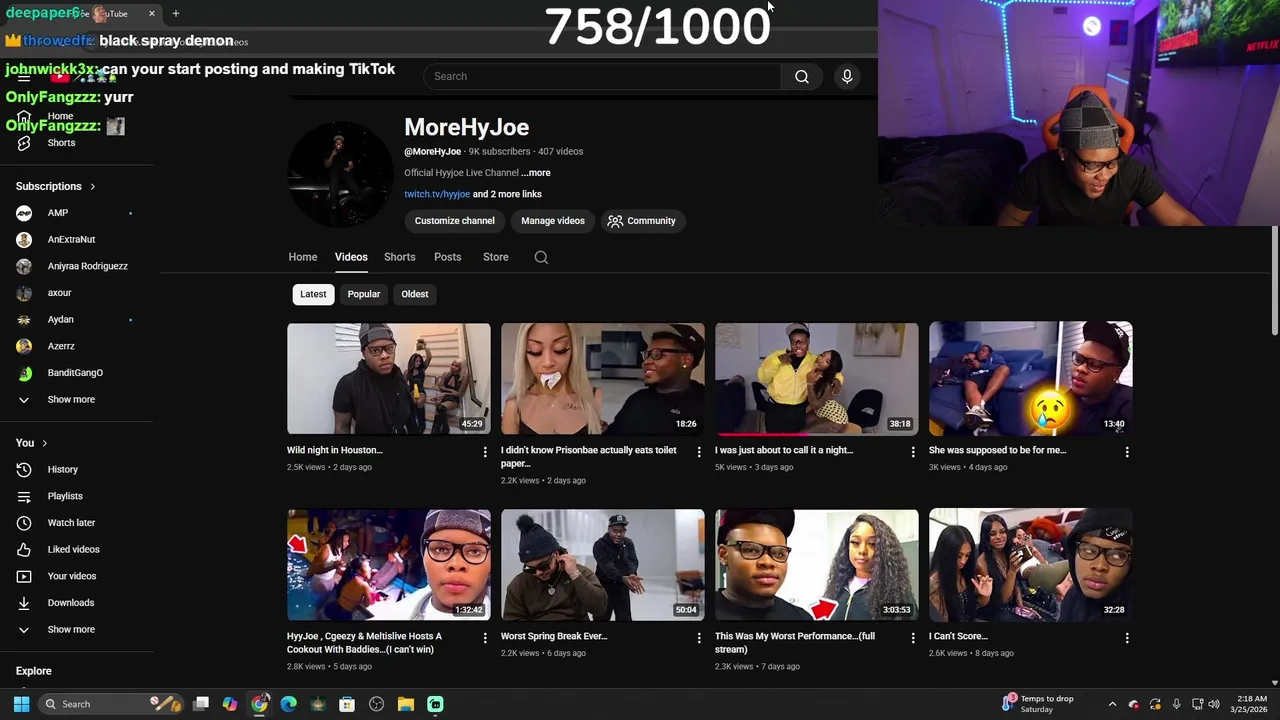Open the channel Home tab
The height and width of the screenshot is (720, 1280).
coord(303,257)
